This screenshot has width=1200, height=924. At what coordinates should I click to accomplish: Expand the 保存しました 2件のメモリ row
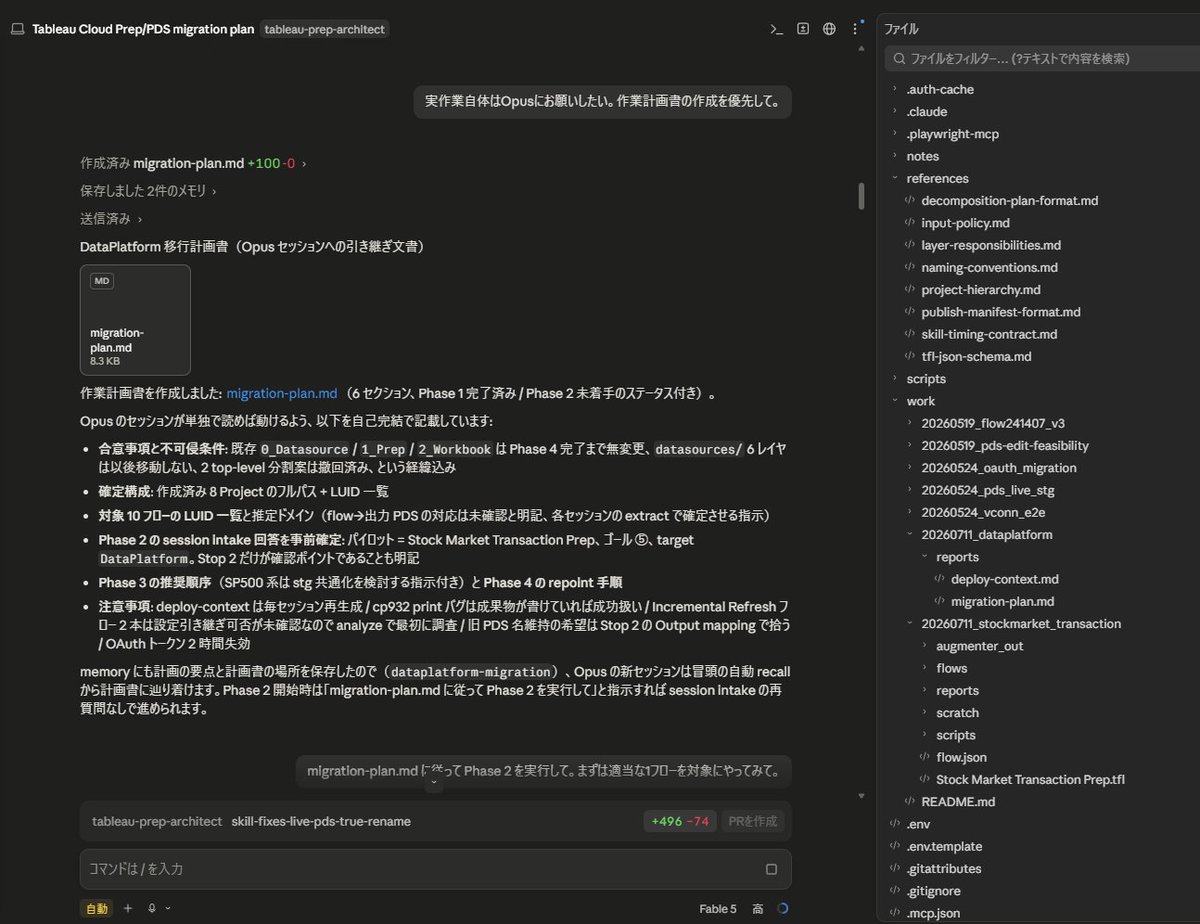pos(148,190)
